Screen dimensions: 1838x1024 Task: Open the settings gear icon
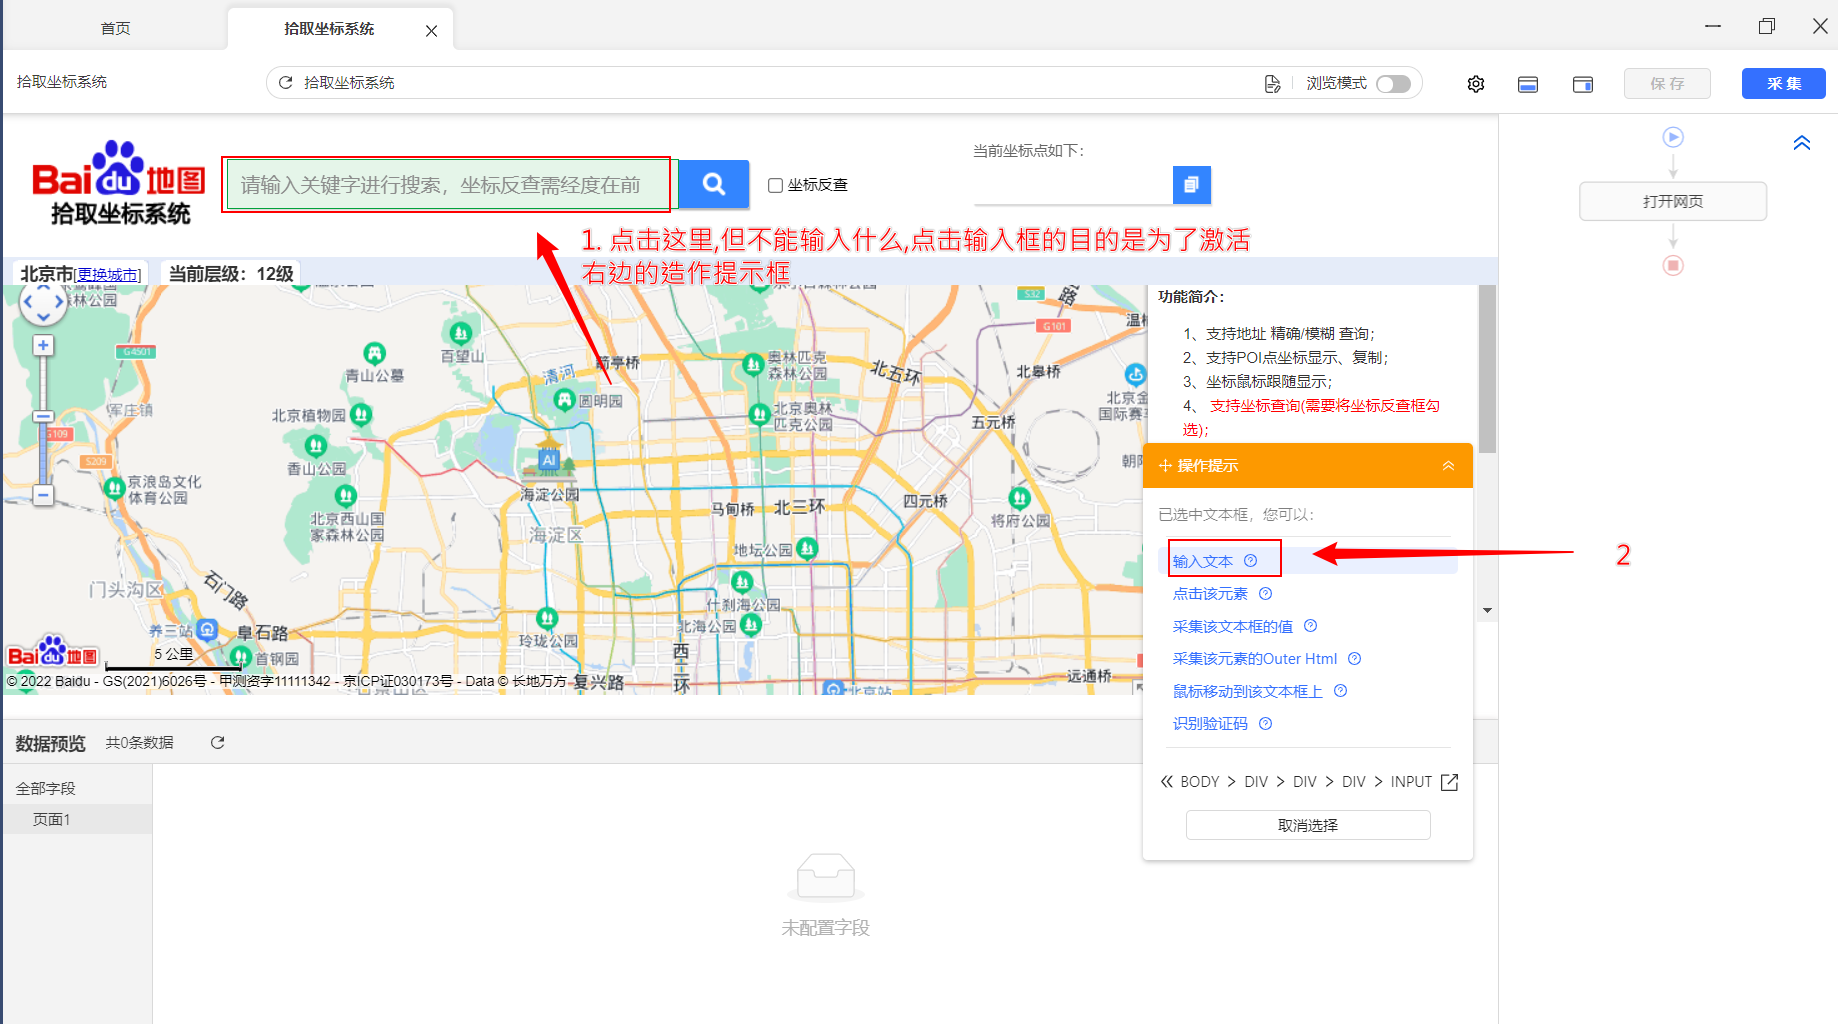point(1476,84)
